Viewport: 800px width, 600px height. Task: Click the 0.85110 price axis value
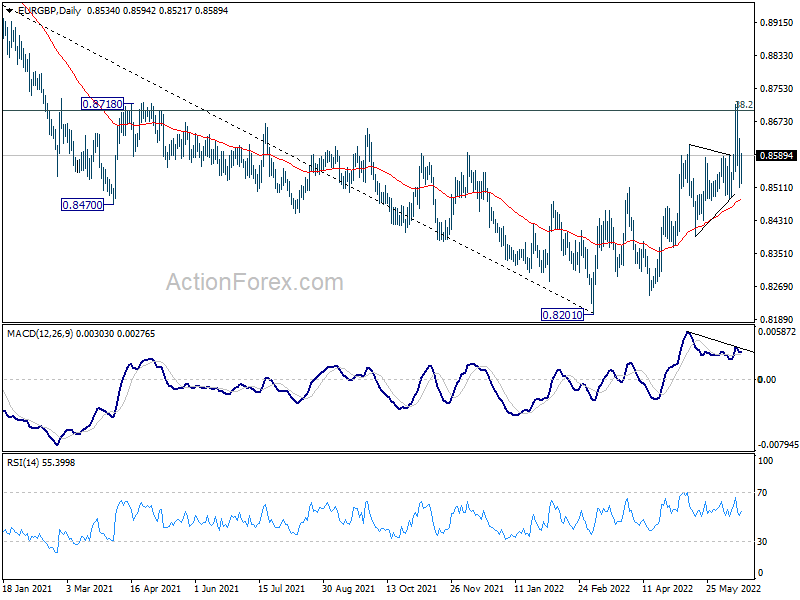777,188
